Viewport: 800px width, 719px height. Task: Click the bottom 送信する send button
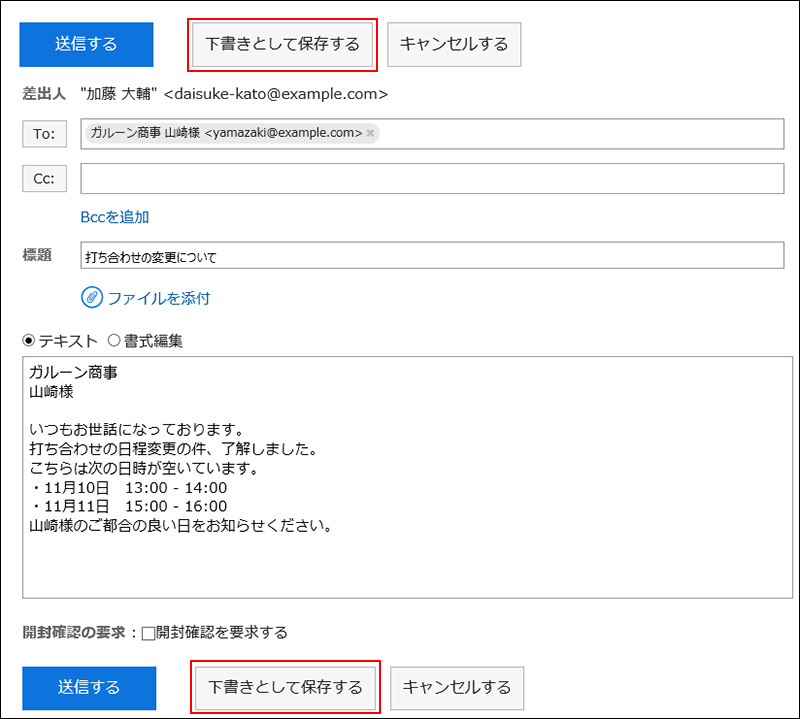(x=89, y=688)
